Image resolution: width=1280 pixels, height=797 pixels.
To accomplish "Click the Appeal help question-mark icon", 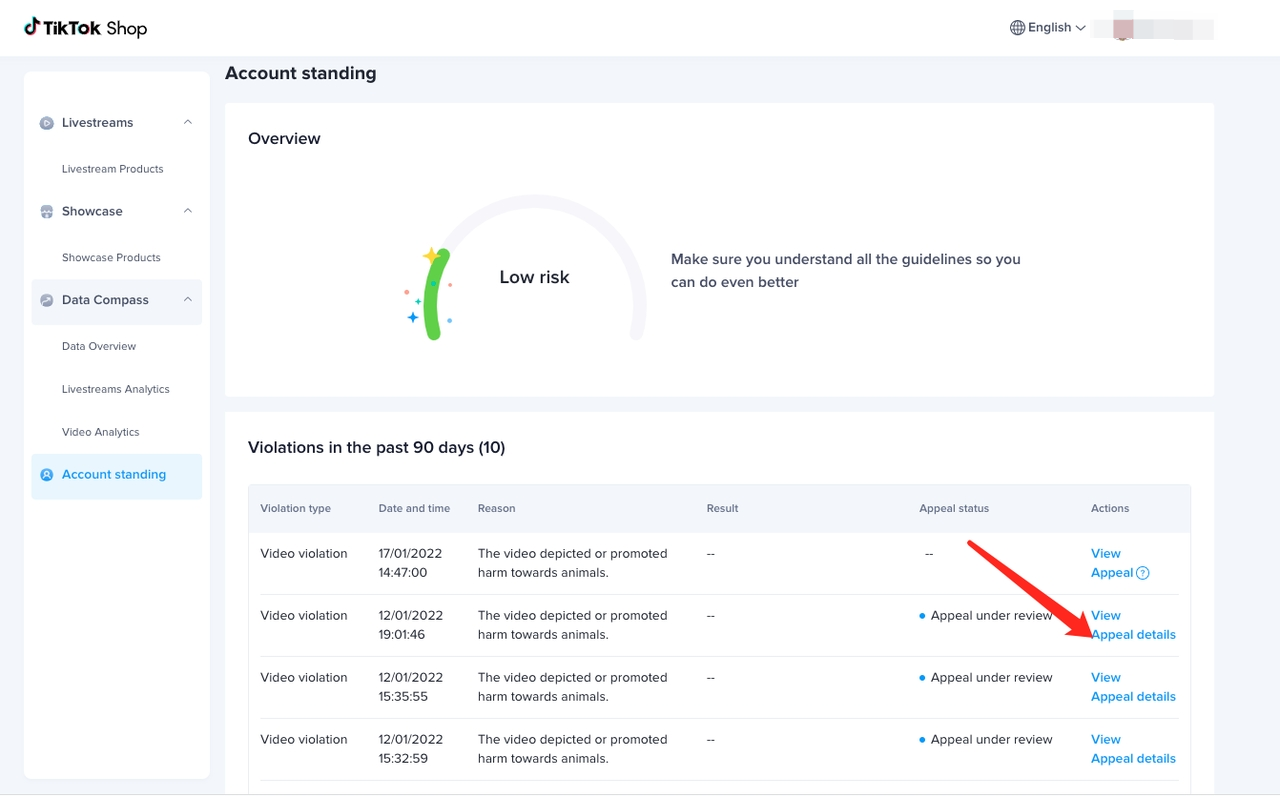I will click(x=1143, y=573).
